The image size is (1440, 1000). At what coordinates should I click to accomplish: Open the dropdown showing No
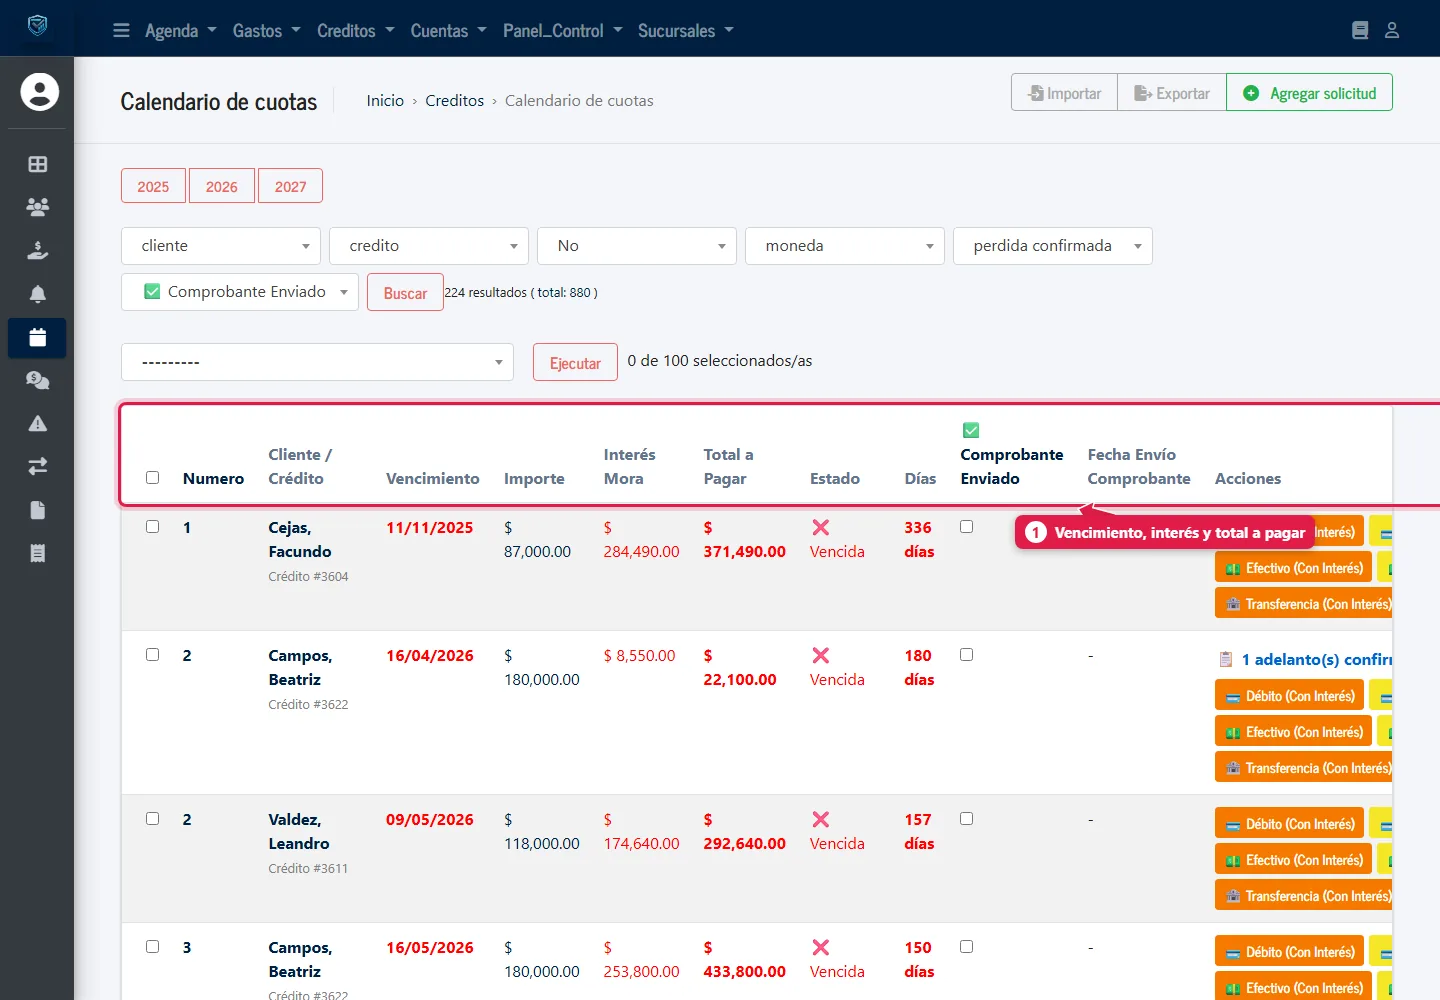(x=637, y=246)
